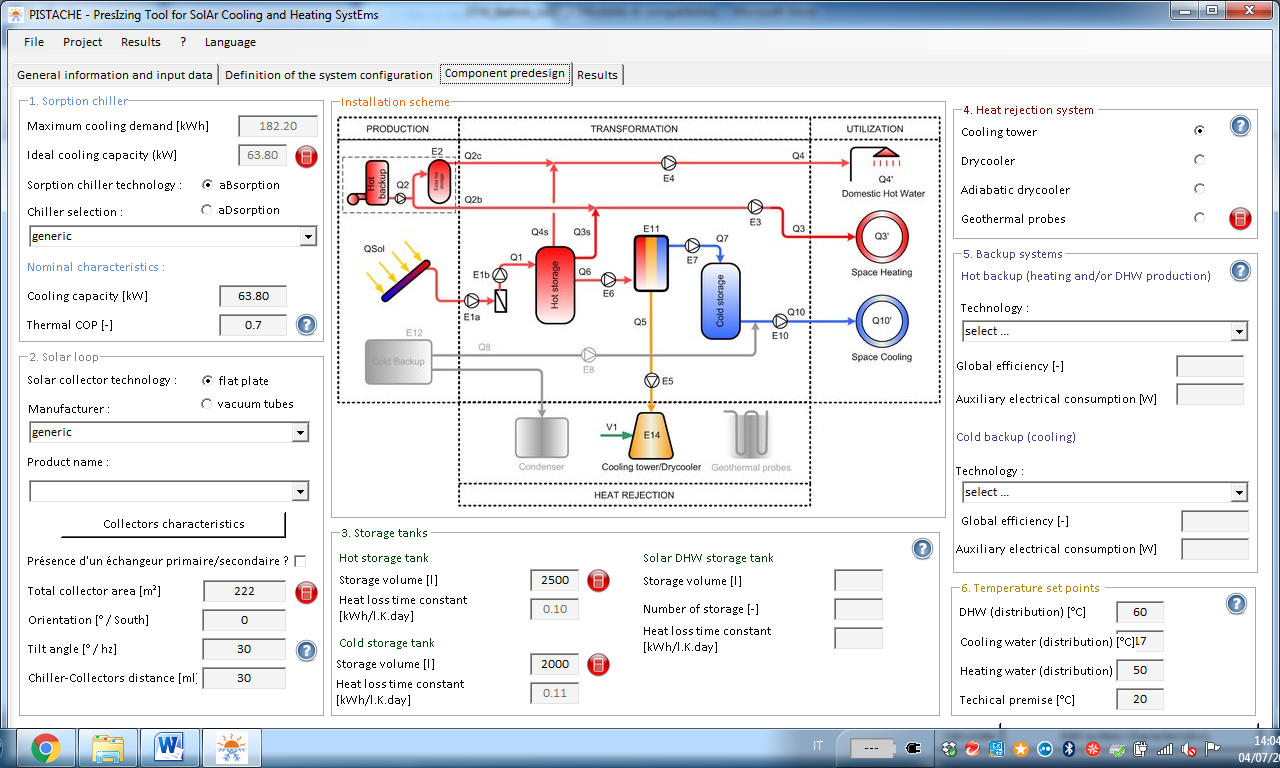
Task: Open help icon in Heat rejection system panel
Action: coord(1240,126)
